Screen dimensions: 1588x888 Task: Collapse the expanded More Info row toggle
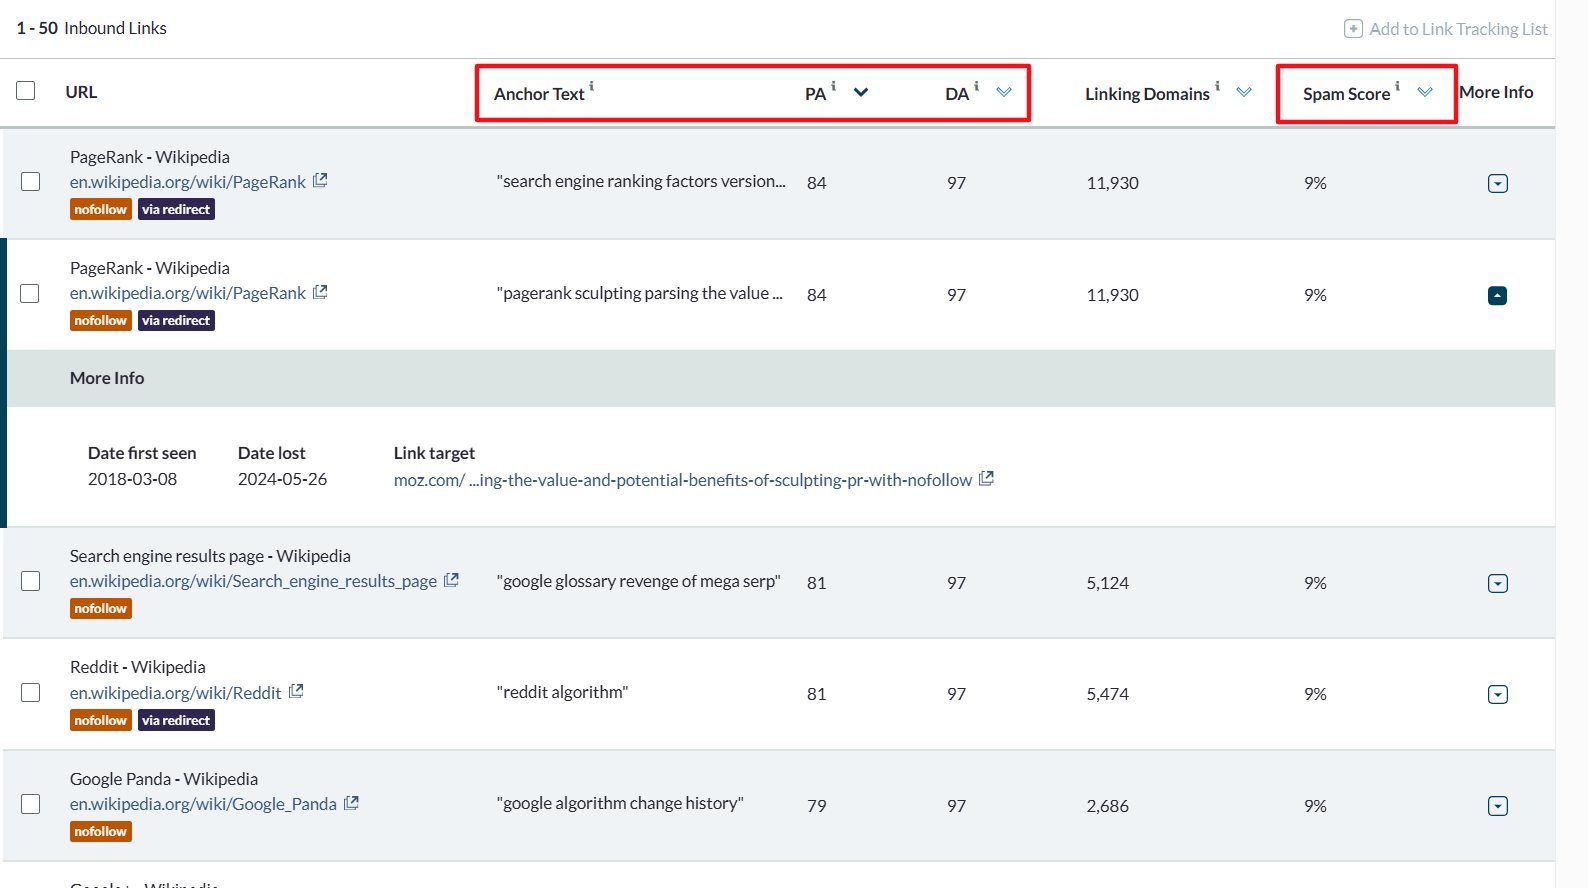pyautogui.click(x=1497, y=295)
